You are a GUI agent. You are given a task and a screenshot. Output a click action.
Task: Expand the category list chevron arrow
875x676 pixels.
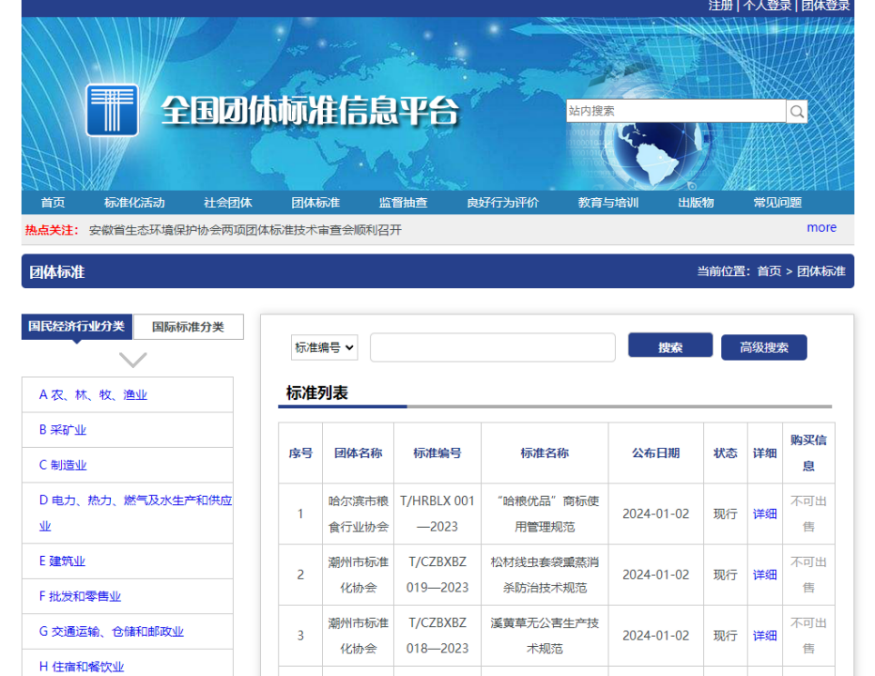(x=133, y=359)
